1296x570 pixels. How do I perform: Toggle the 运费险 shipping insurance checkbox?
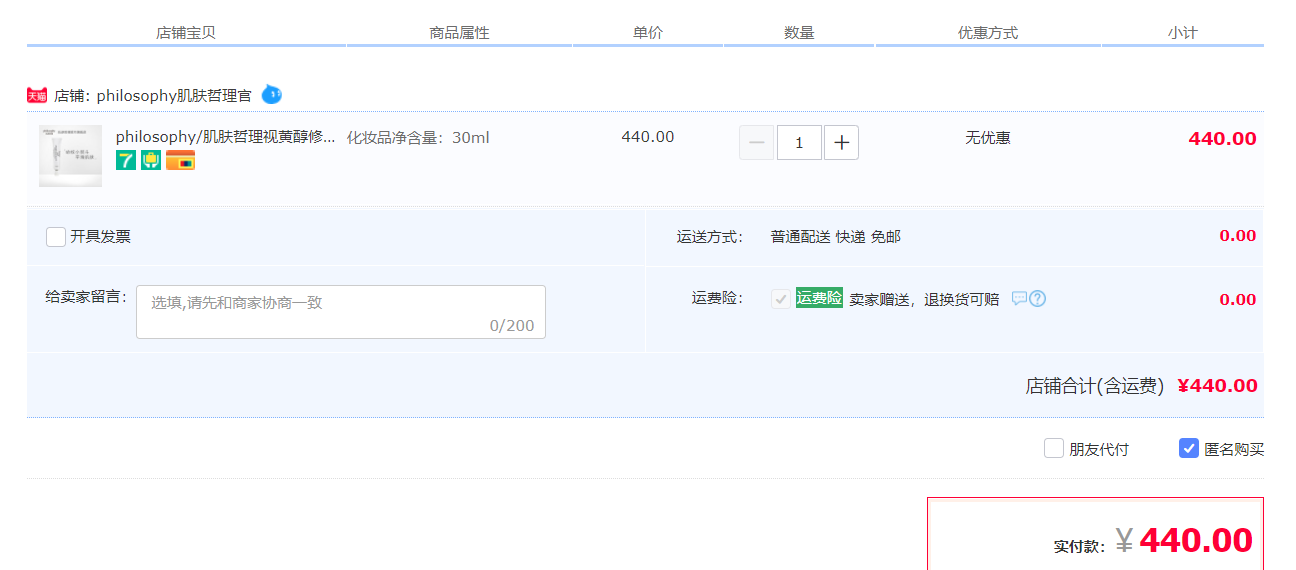pos(781,298)
